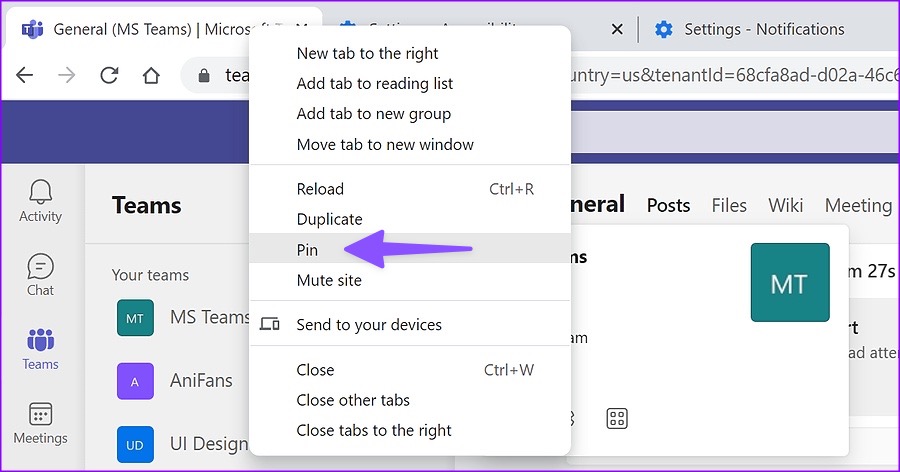900x472 pixels.
Task: Open Activity in Teams sidebar
Action: tap(40, 201)
